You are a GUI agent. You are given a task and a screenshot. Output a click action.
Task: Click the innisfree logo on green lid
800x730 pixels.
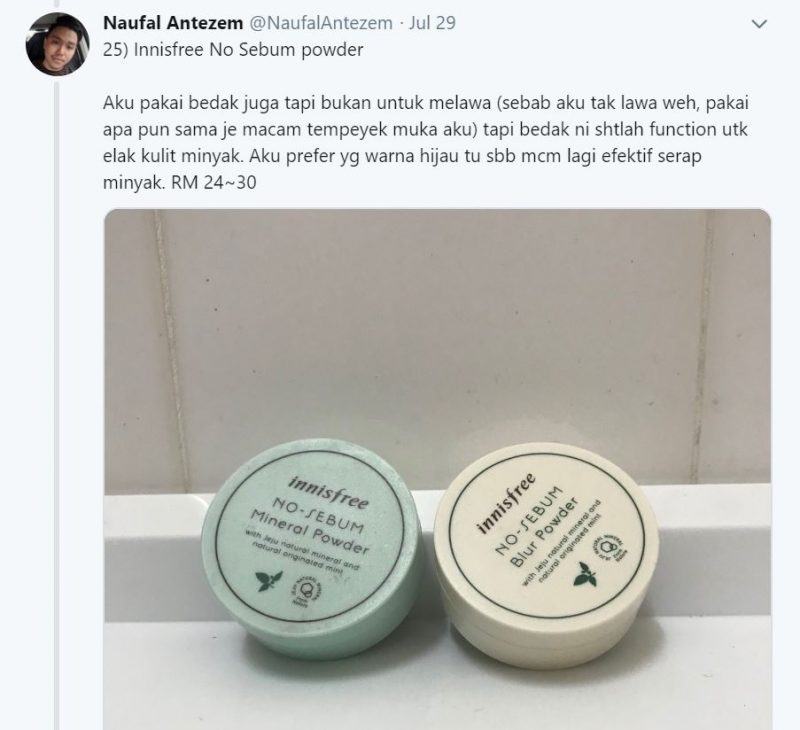tap(329, 492)
